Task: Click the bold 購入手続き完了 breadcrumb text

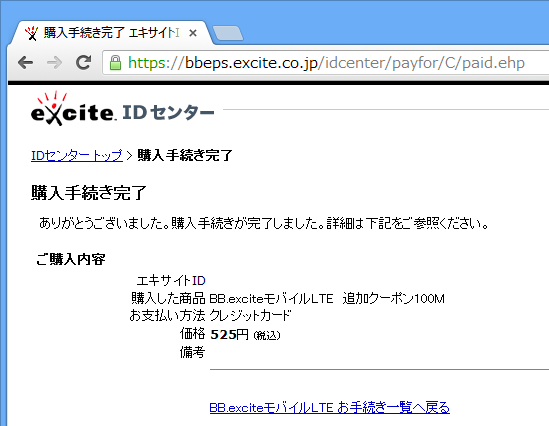Action: click(x=185, y=155)
